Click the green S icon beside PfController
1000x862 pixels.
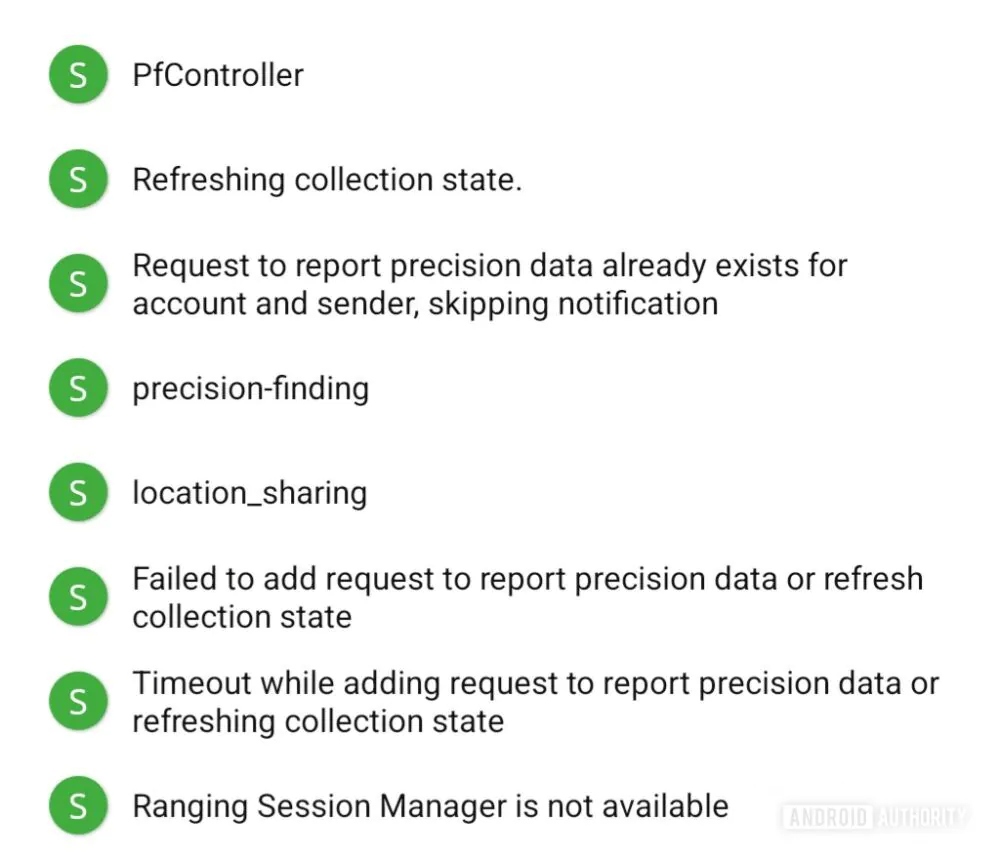coord(78,75)
